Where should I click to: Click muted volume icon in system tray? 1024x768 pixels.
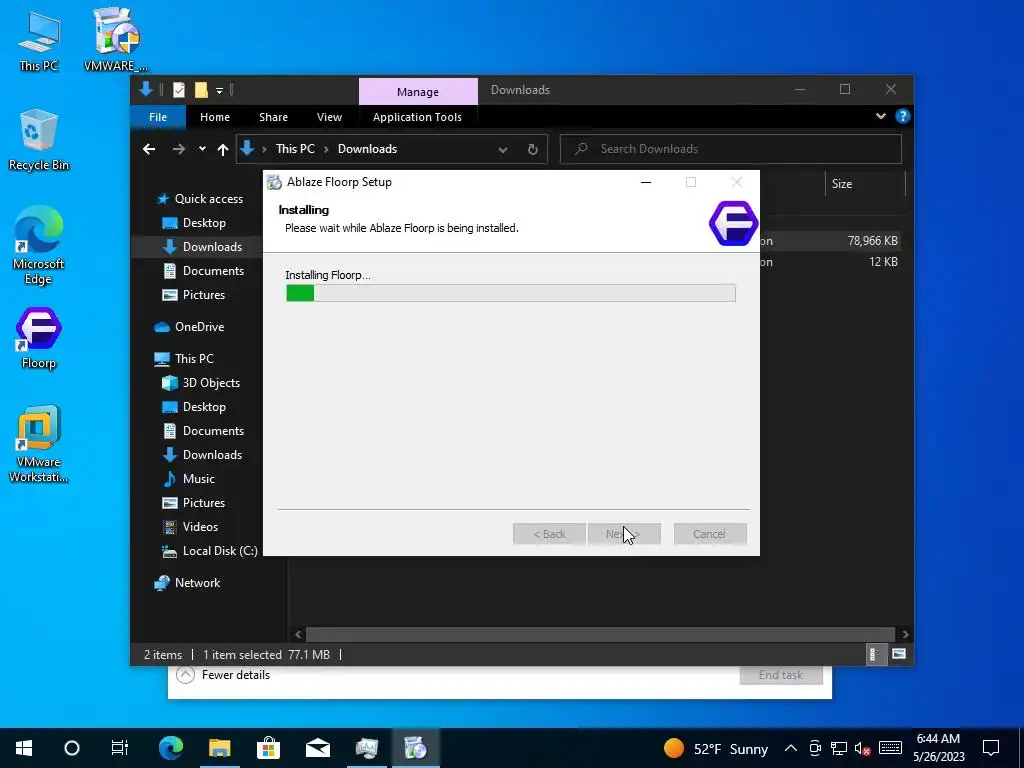pos(862,748)
